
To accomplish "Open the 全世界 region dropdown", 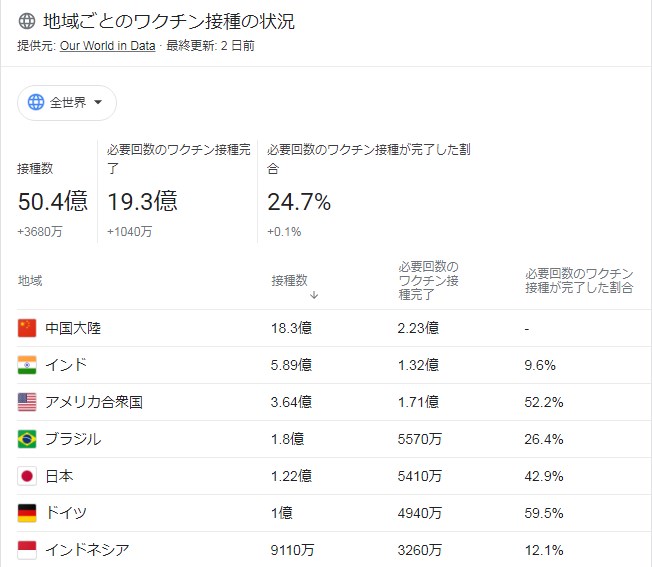I will pyautogui.click(x=67, y=103).
